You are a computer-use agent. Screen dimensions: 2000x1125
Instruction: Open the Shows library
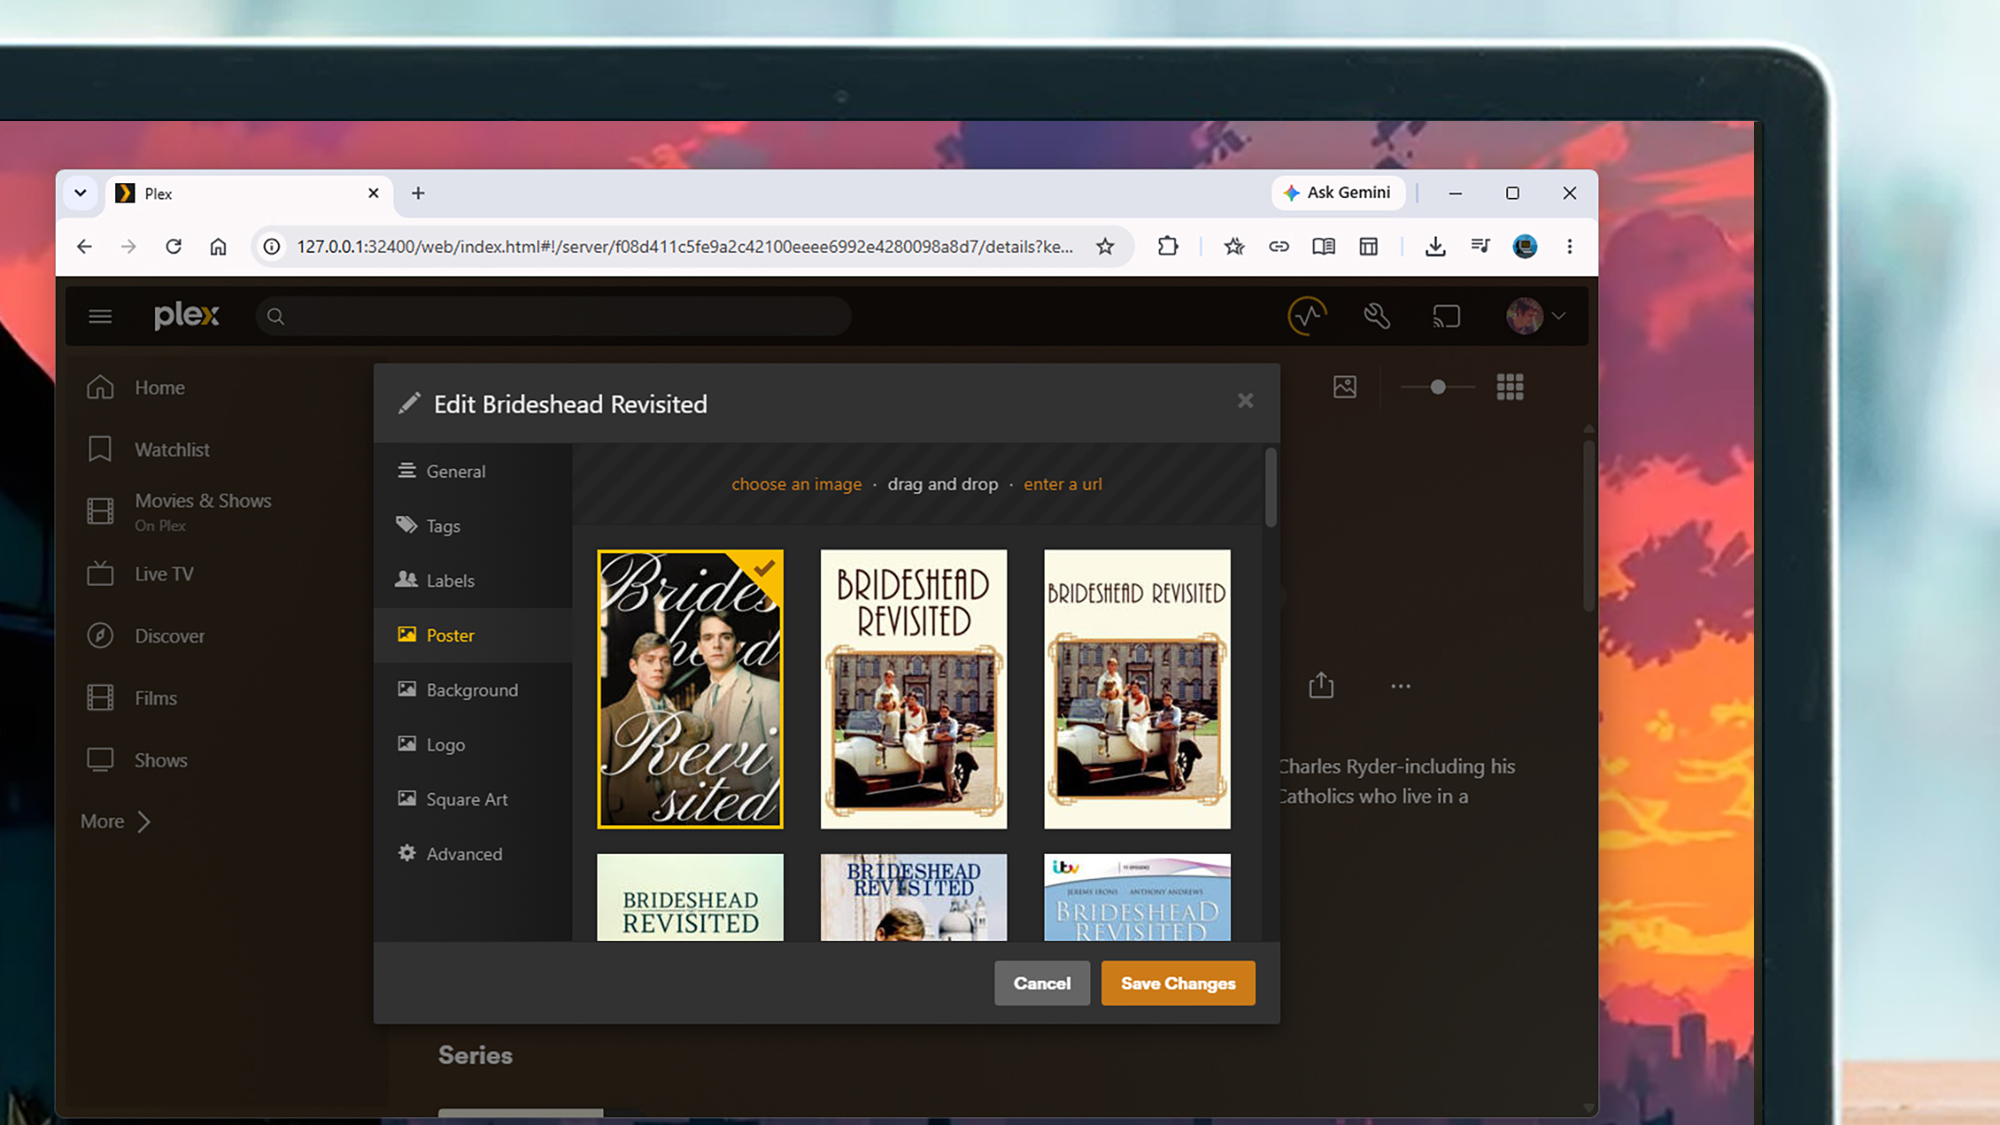(x=160, y=760)
